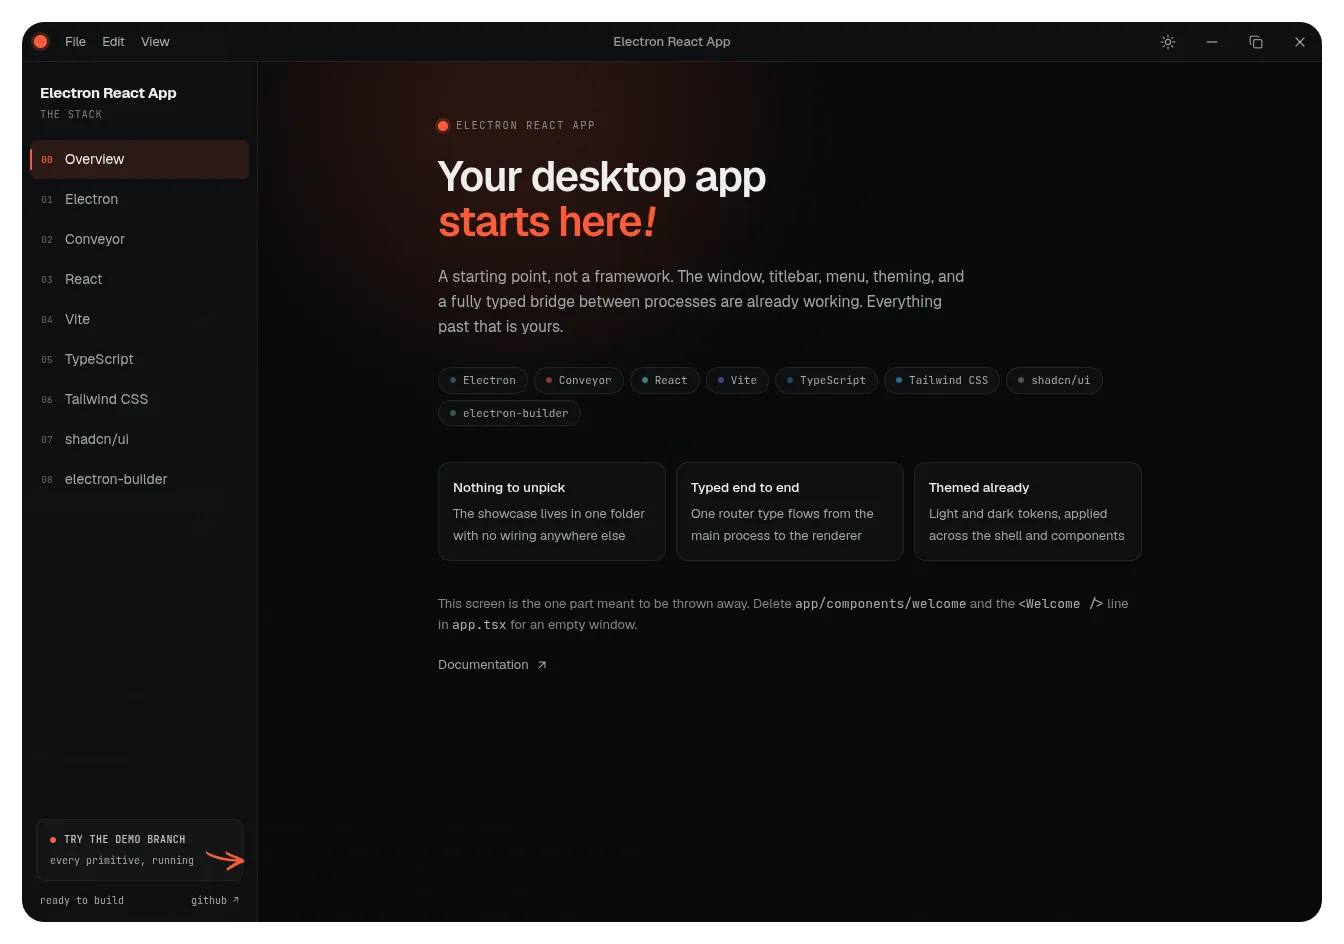
Task: Click the React tag chip
Action: pyautogui.click(x=665, y=380)
